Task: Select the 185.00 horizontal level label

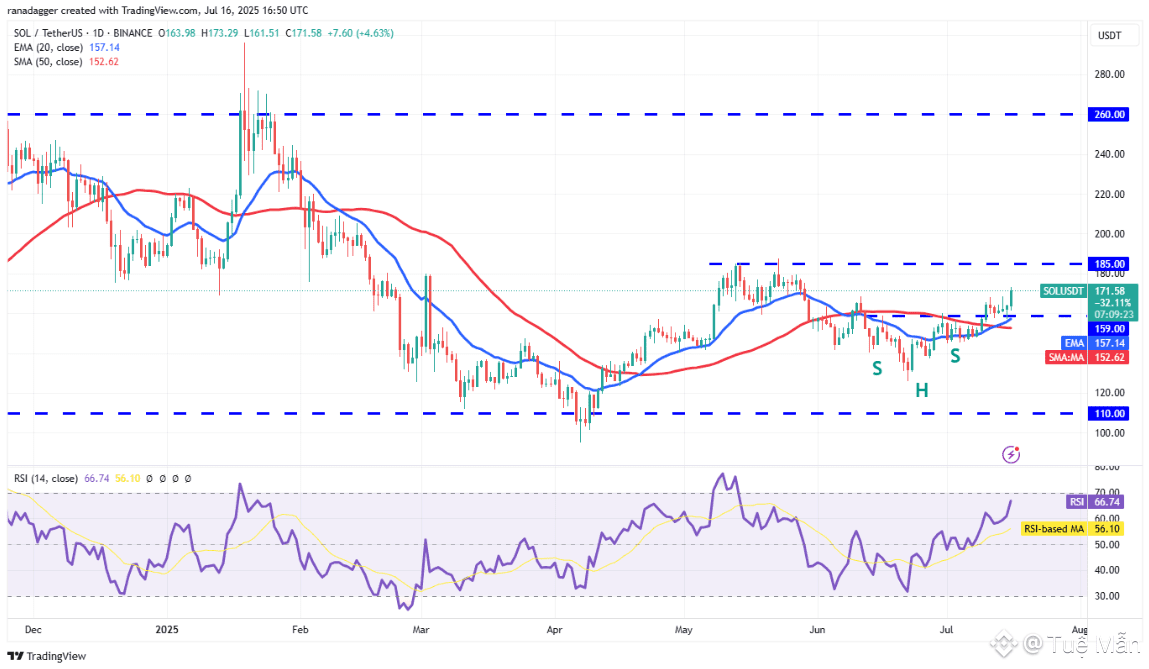Action: (1109, 264)
